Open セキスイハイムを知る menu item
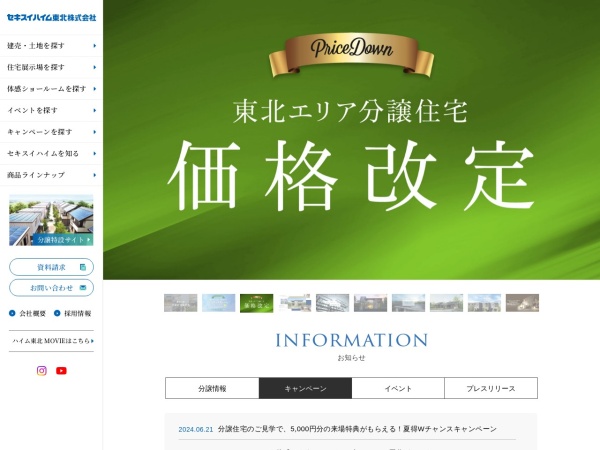Screen dimensions: 600x450 [x=51, y=153]
